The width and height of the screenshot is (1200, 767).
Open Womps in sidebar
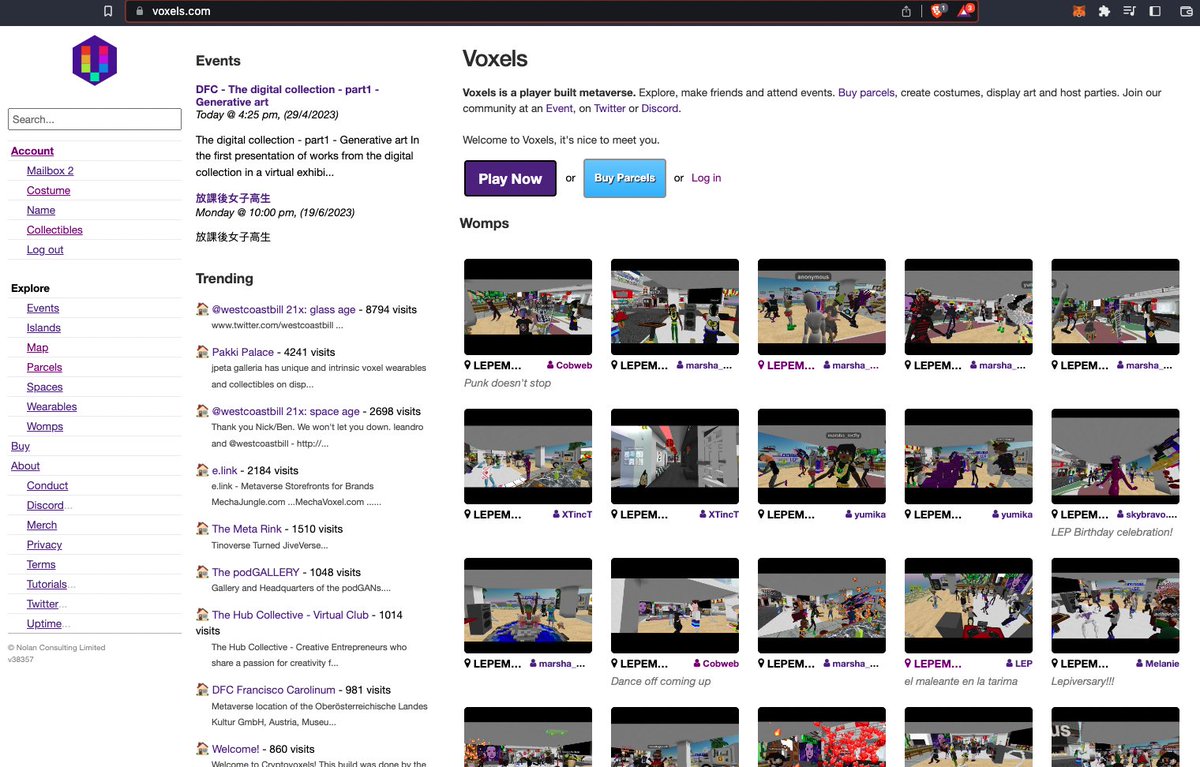(x=45, y=426)
